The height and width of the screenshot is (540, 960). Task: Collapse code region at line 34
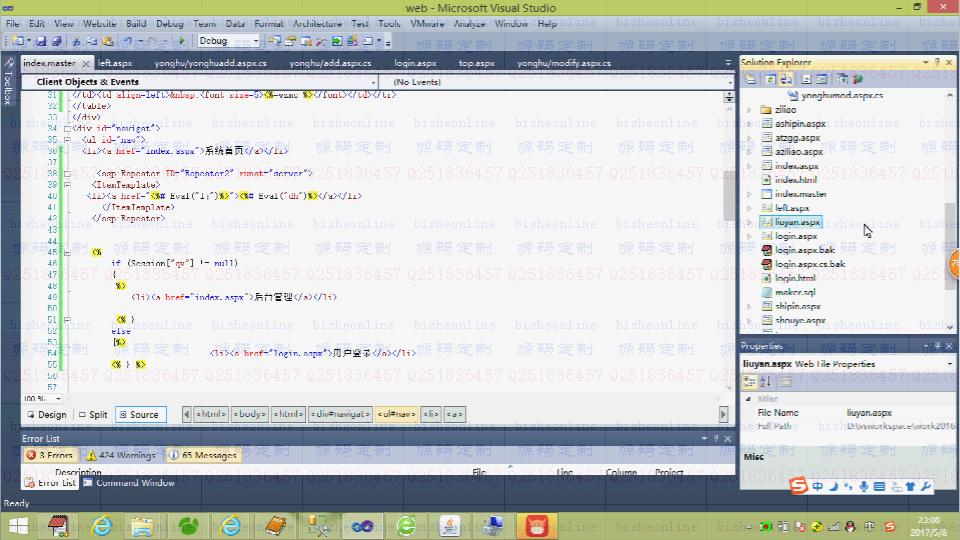pos(67,129)
